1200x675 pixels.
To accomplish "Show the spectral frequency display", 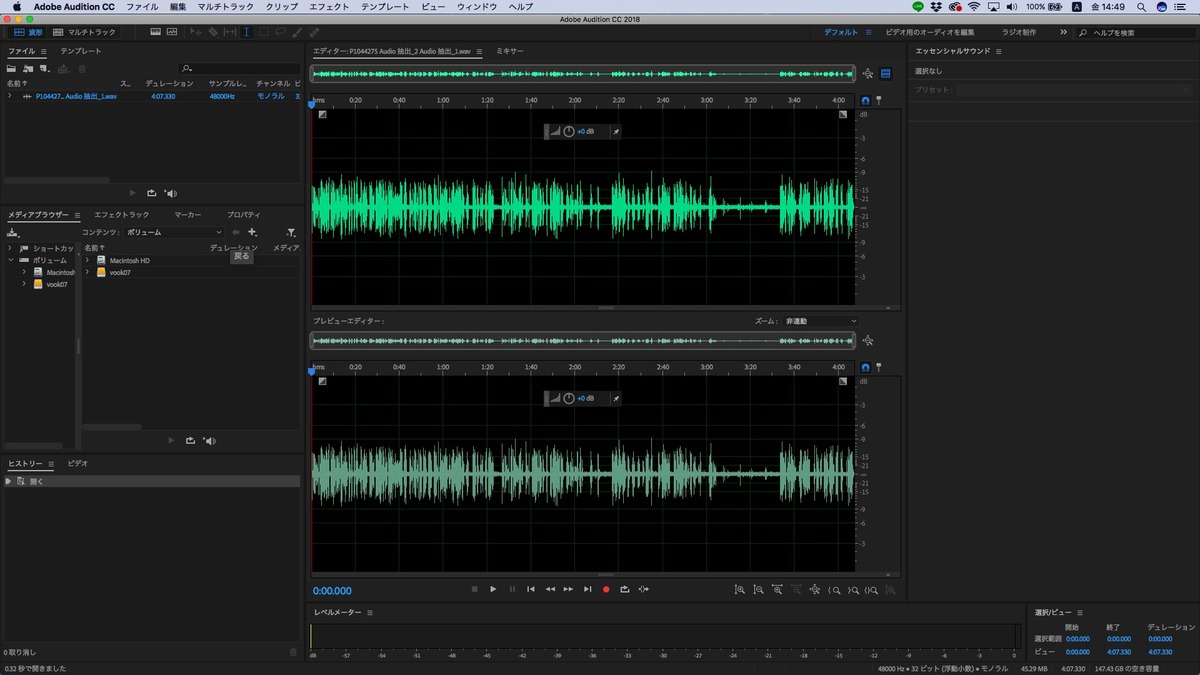I will pyautogui.click(x=156, y=32).
